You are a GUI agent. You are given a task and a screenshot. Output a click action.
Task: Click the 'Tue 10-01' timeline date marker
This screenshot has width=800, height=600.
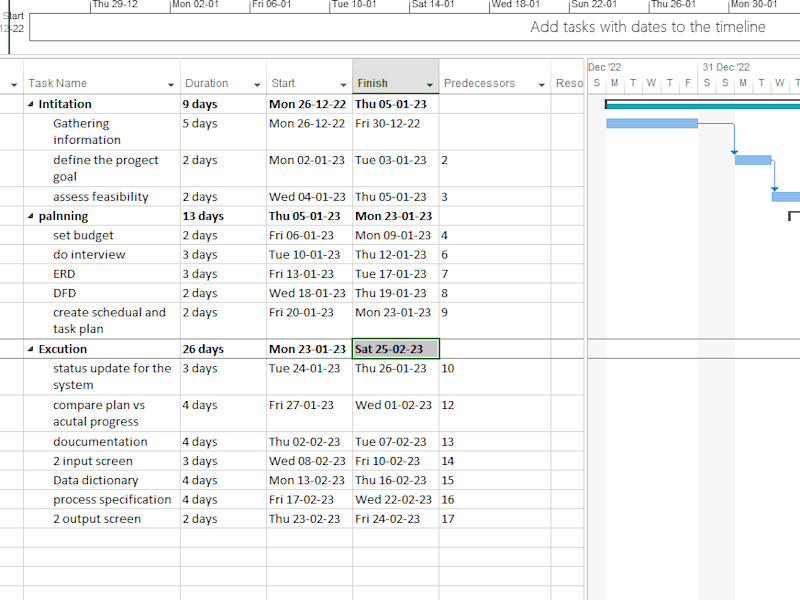pyautogui.click(x=354, y=5)
